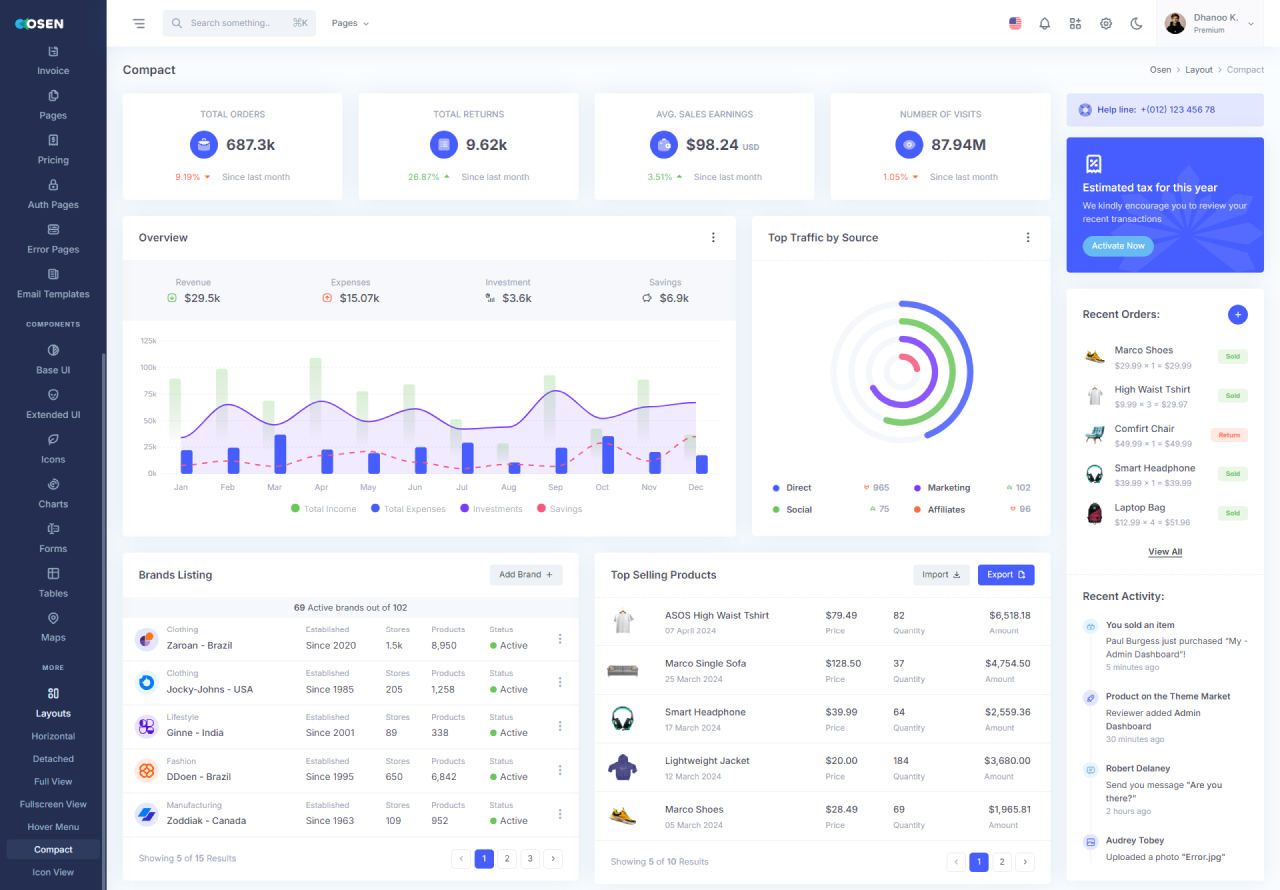Viewport: 1280px width, 890px height.
Task: Toggle the sidebar hamburger menu icon
Action: [139, 23]
